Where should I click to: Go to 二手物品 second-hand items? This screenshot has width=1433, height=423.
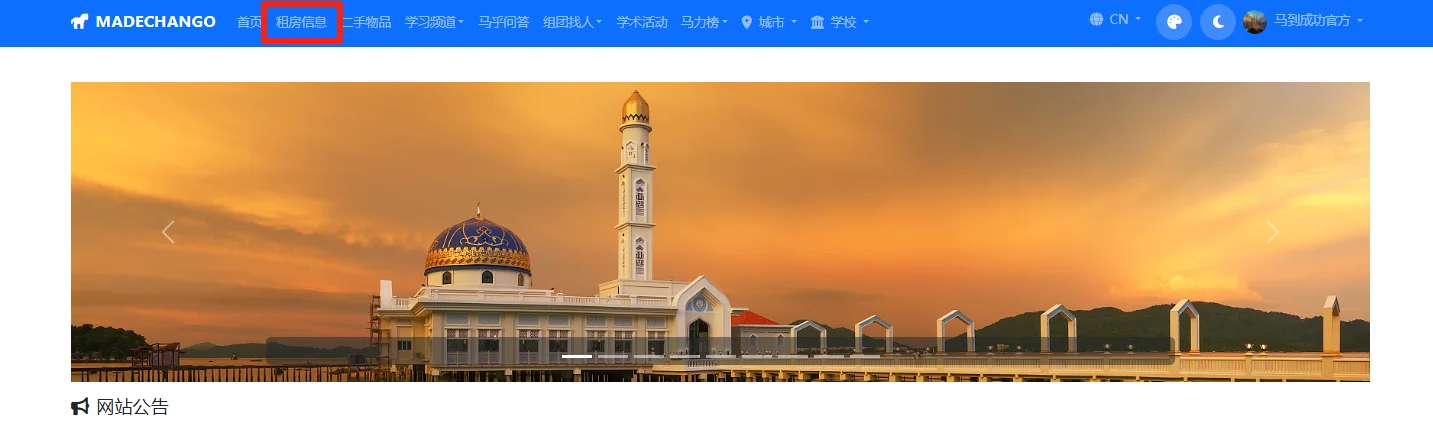click(366, 22)
